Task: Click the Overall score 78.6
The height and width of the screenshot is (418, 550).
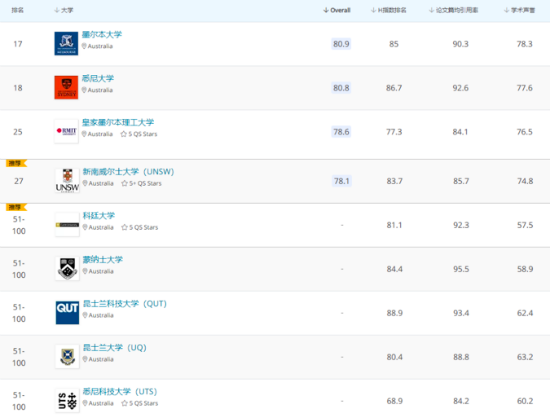Action: [x=341, y=132]
